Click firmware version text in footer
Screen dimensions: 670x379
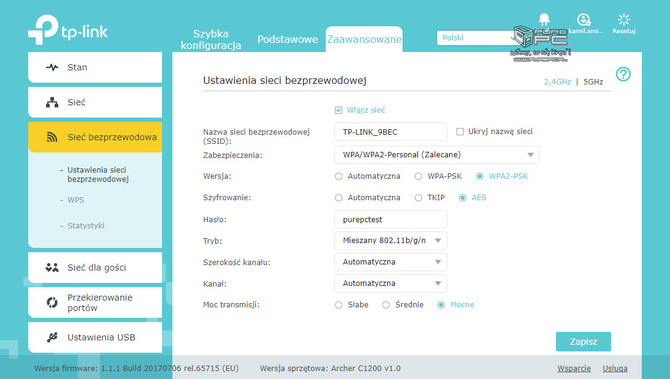pos(136,368)
